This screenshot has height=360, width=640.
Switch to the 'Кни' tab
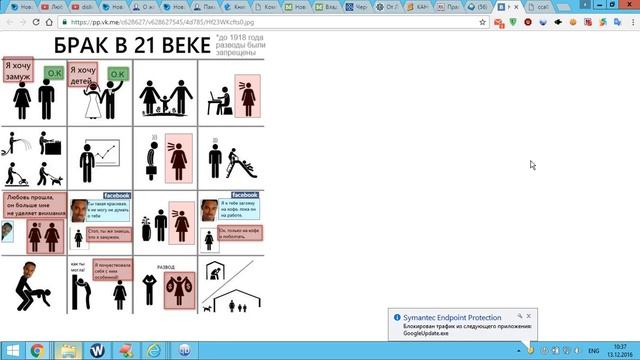(236, 7)
